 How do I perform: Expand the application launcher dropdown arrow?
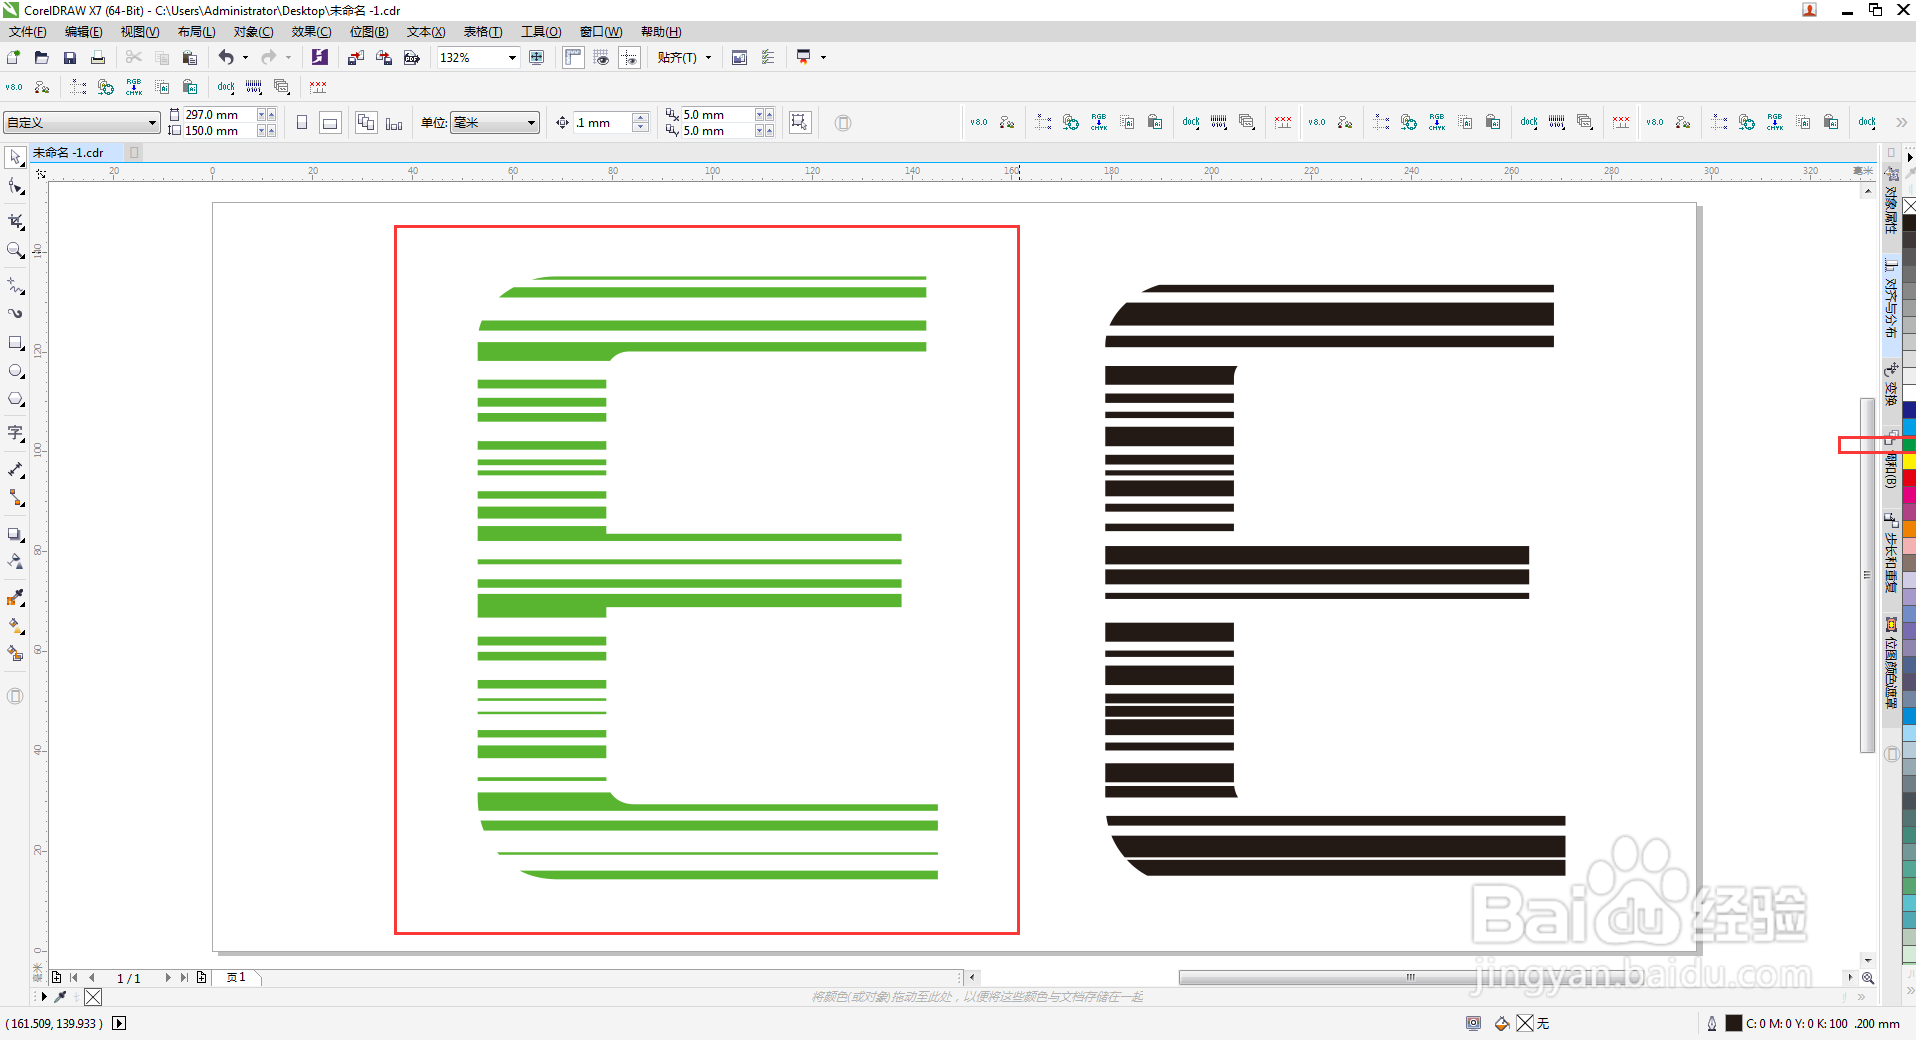pos(824,58)
